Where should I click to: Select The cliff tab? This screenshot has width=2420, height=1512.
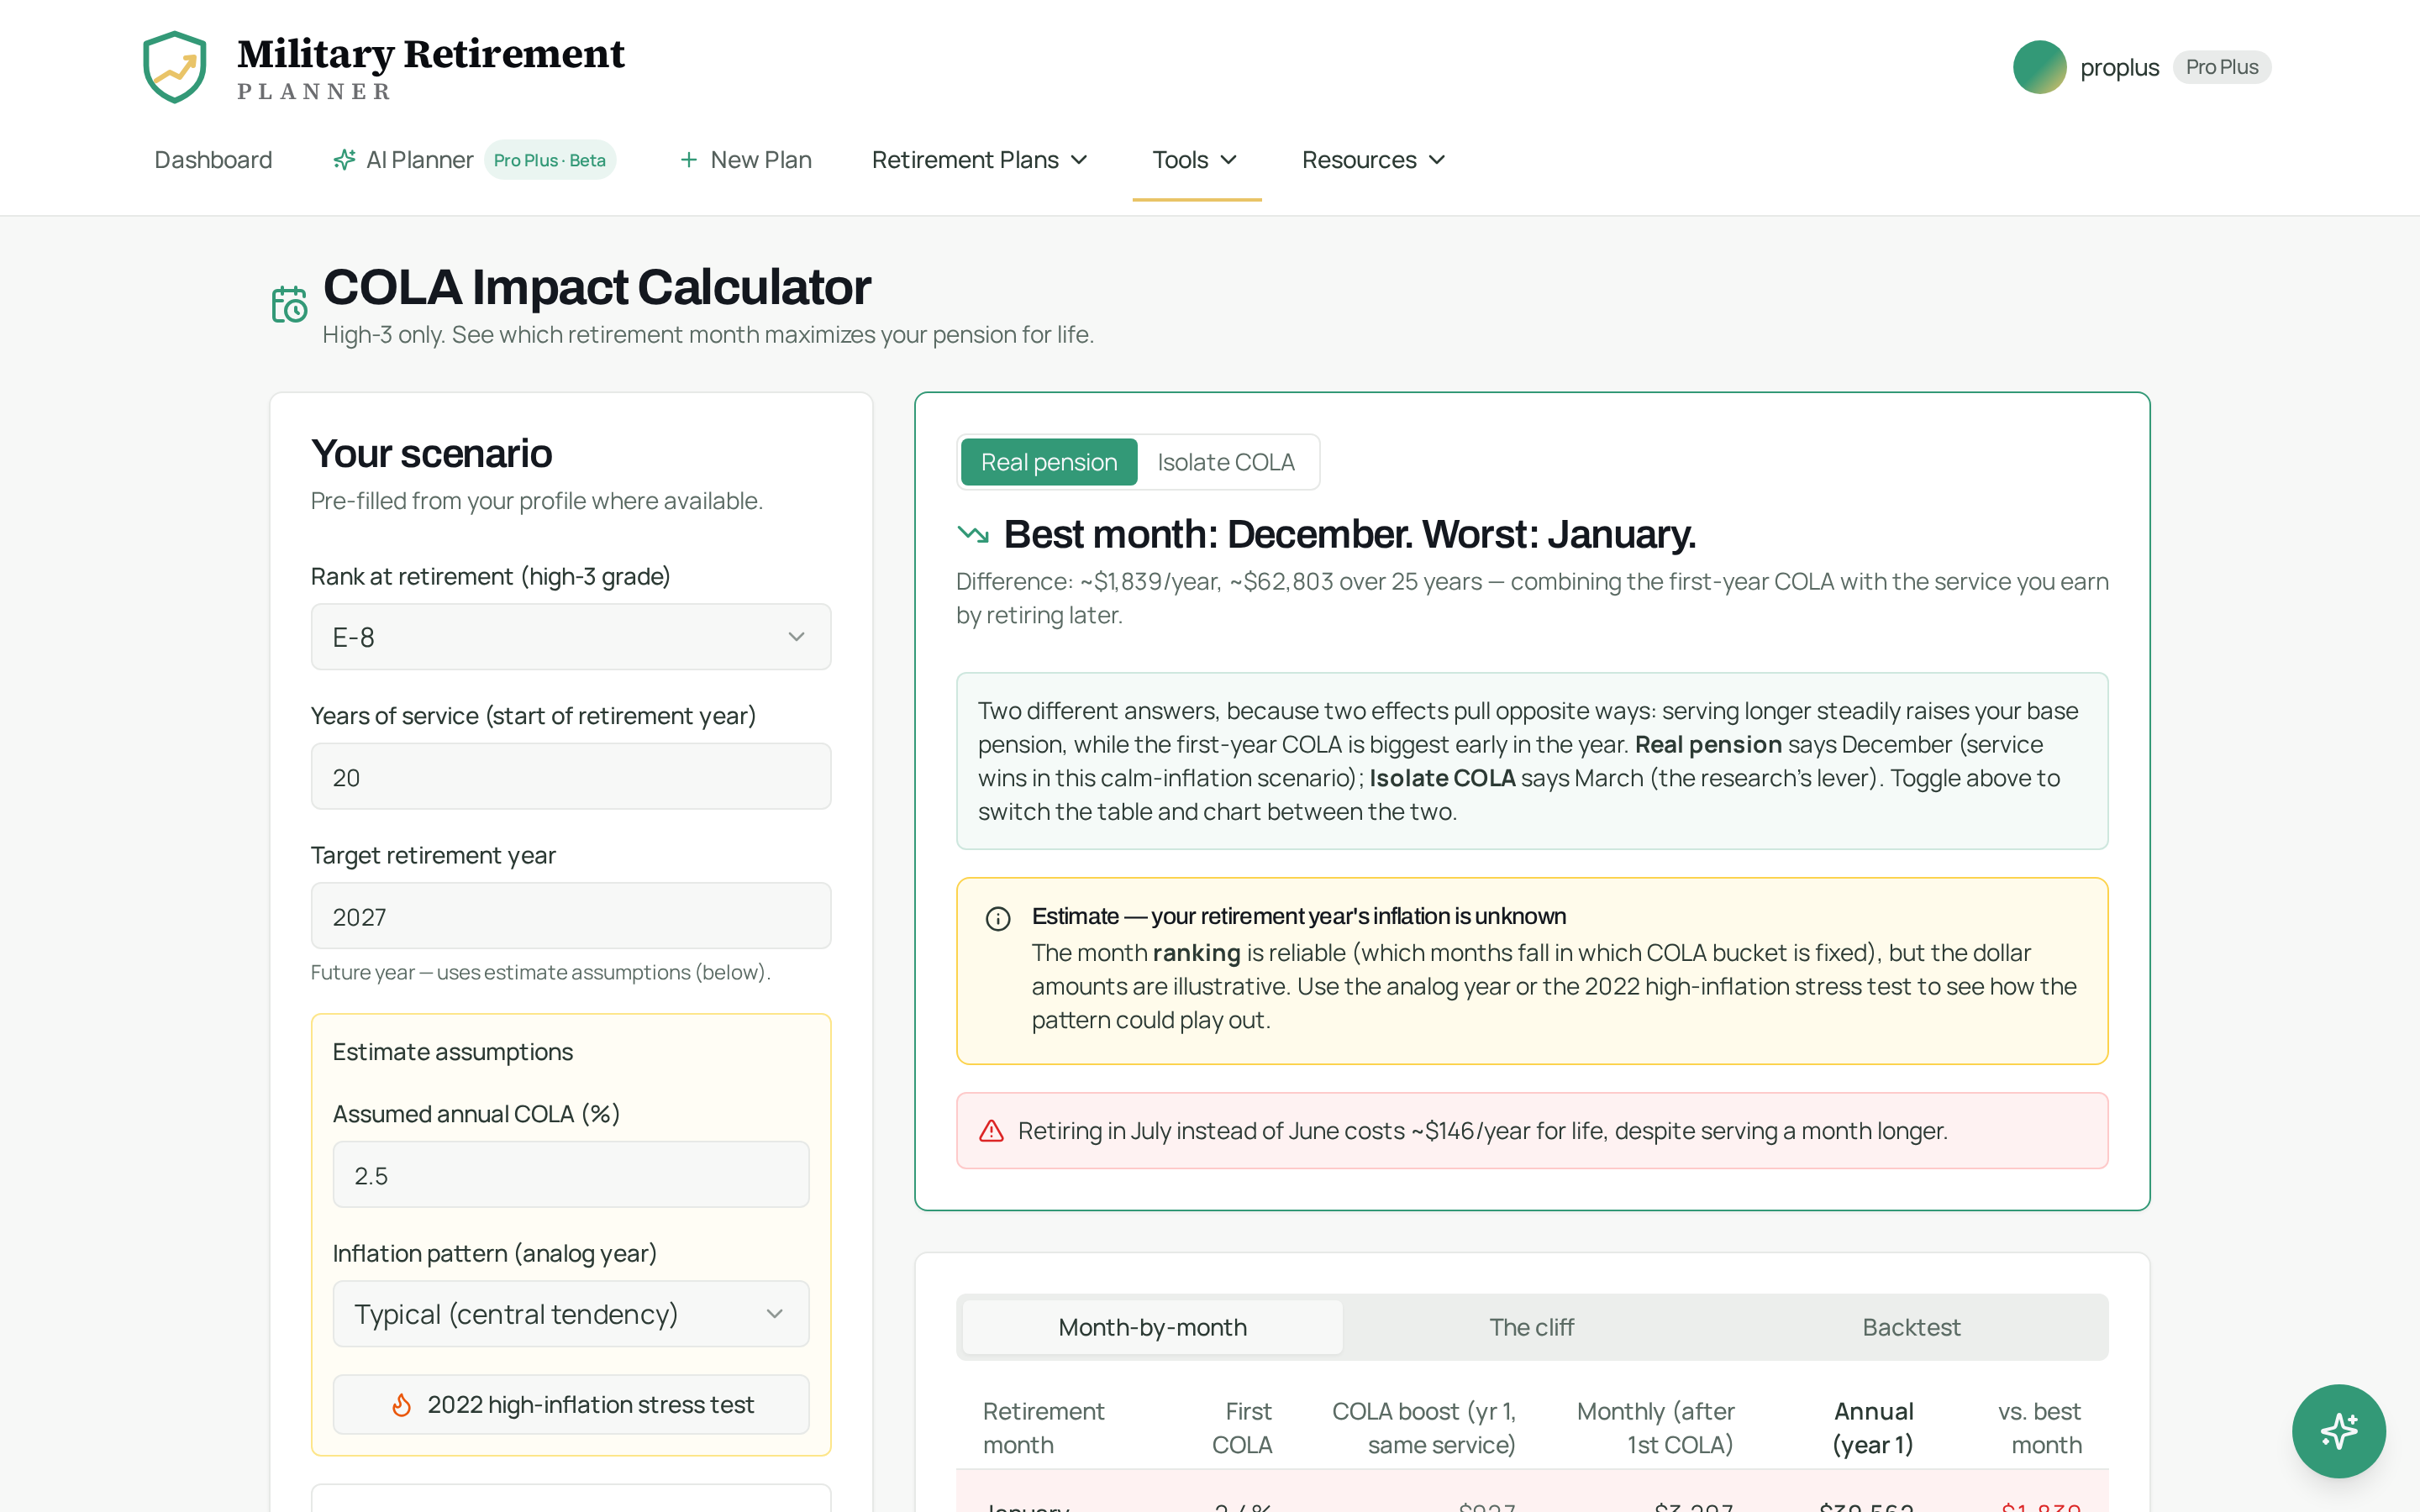click(1532, 1327)
